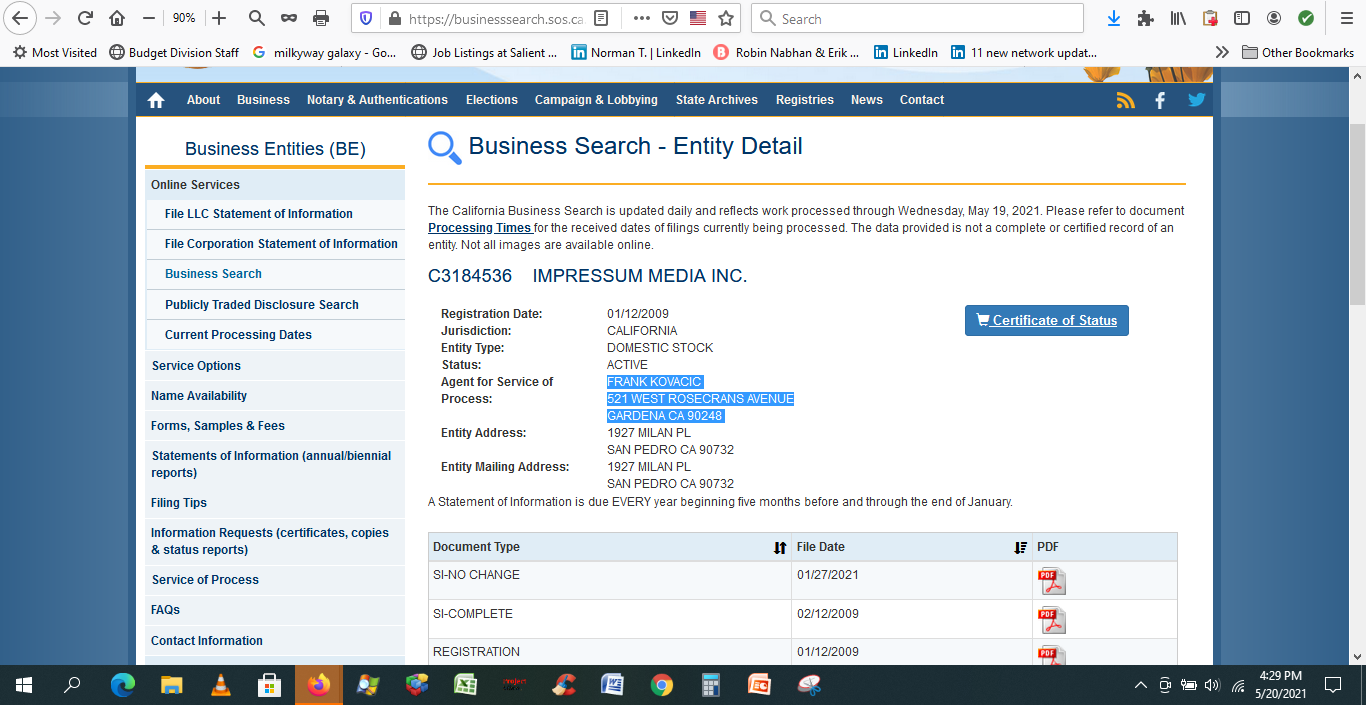Open PDF for SI-COMPLETE filing

tap(1051, 620)
